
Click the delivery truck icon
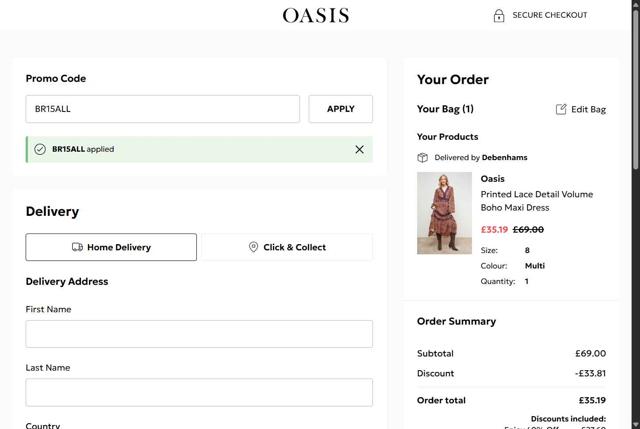pos(78,247)
